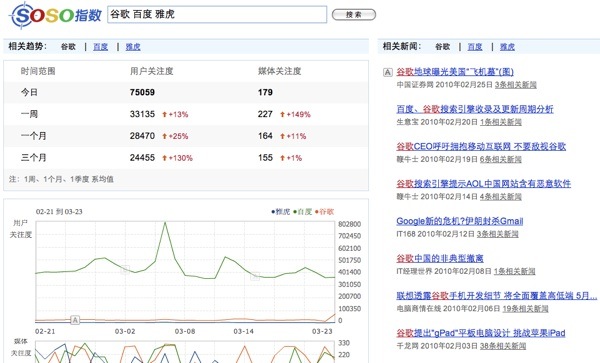
Task: Open 1条相关新闻 link under 生意宝
Action: click(501, 122)
